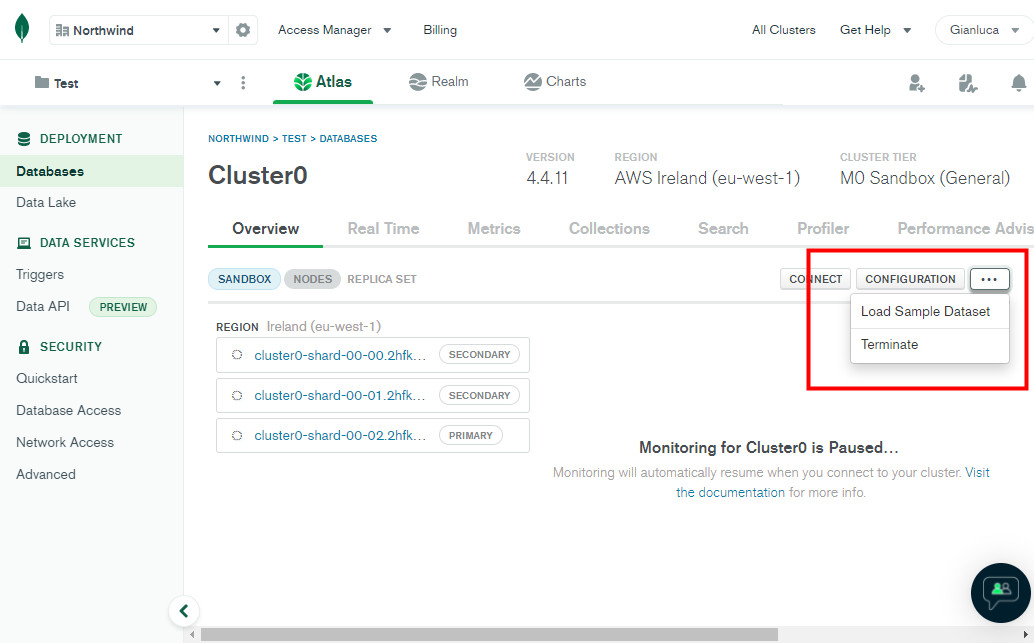The width and height of the screenshot is (1034, 643).
Task: Open Data Lake in the sidebar
Action: [x=46, y=202]
